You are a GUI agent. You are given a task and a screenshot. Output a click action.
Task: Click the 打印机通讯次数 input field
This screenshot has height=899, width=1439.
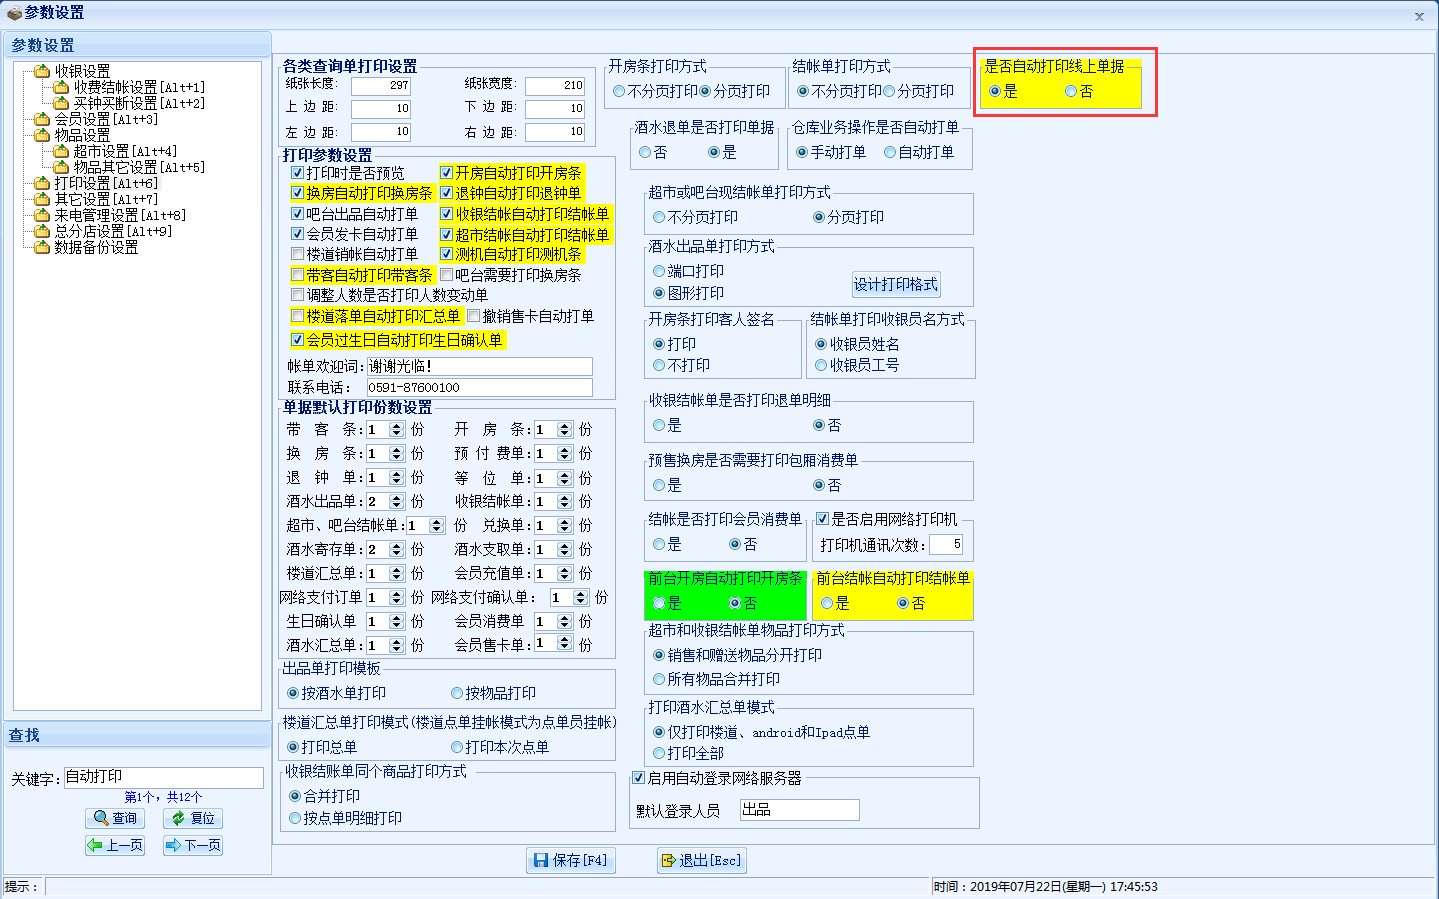(946, 544)
